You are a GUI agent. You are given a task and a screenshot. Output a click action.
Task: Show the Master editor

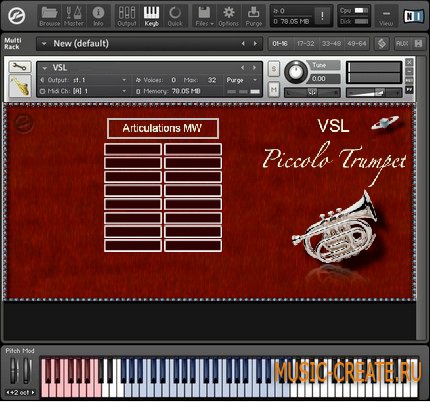74,16
